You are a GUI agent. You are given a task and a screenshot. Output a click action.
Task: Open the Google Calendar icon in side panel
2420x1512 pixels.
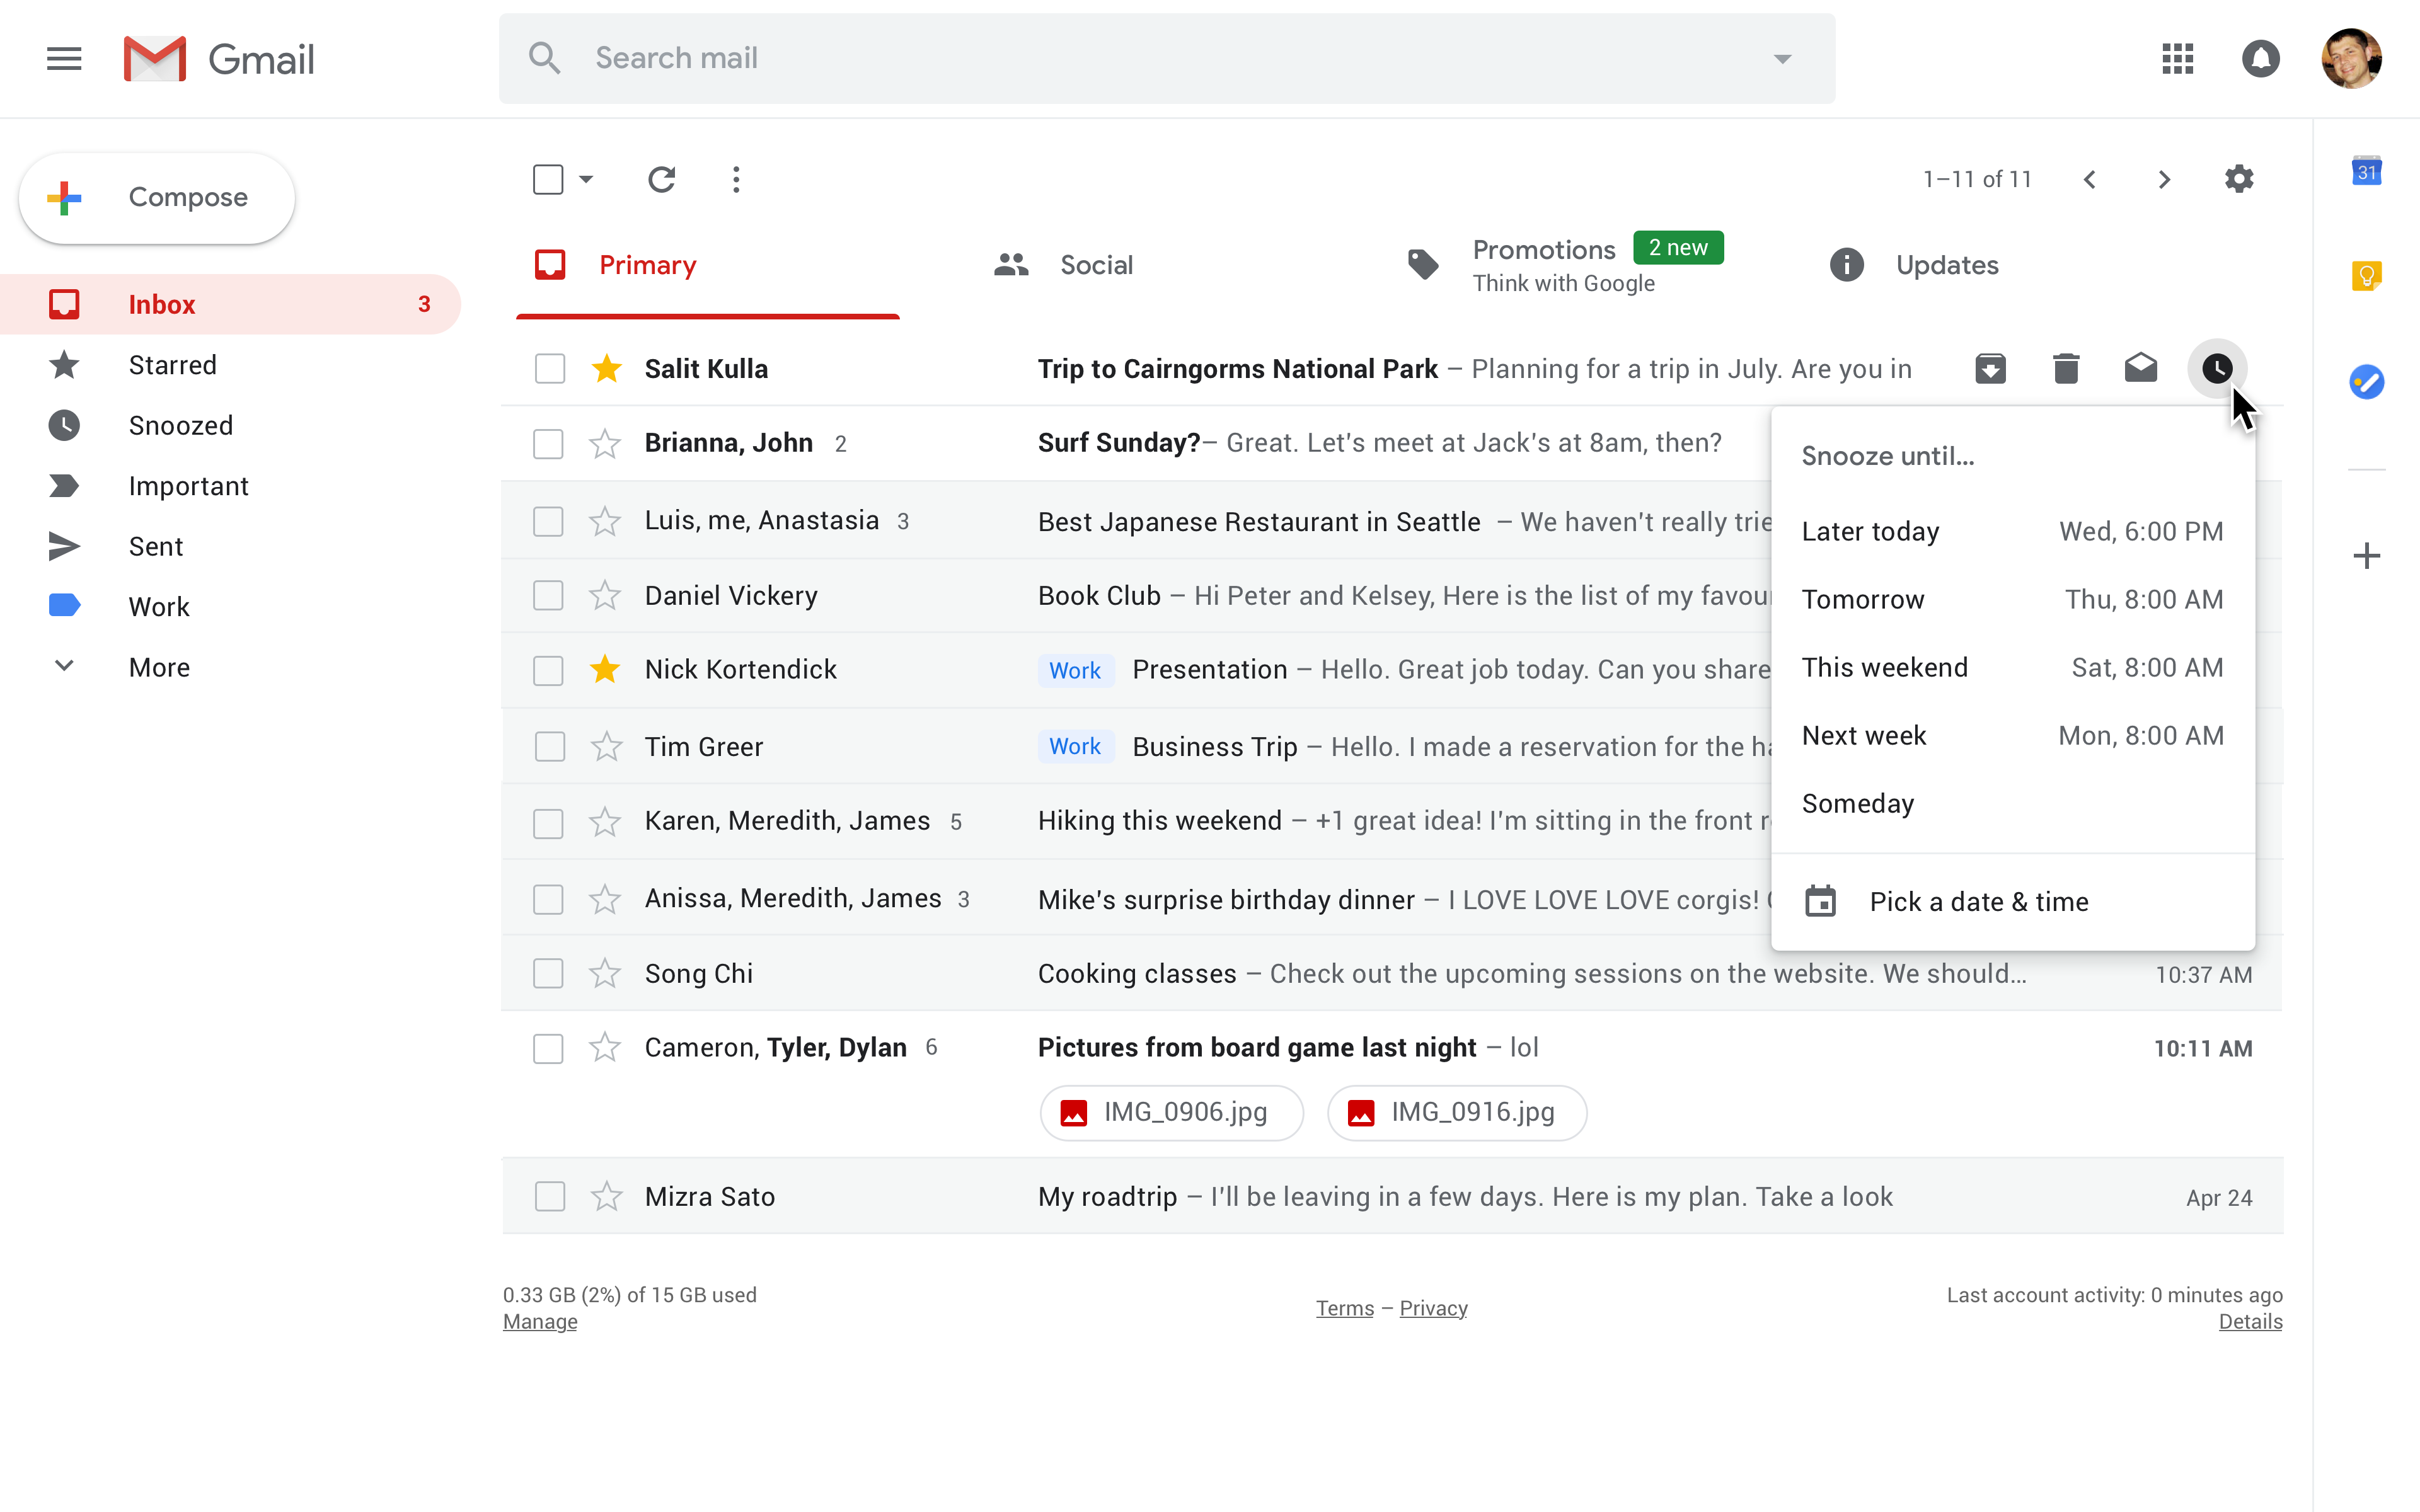click(2367, 171)
